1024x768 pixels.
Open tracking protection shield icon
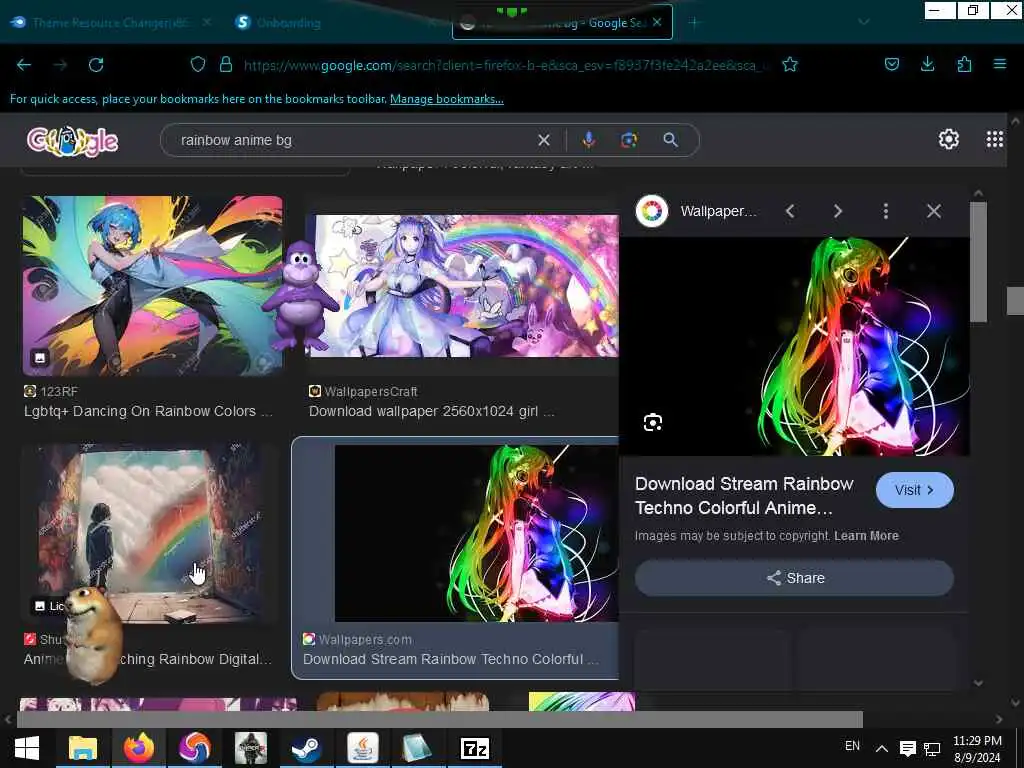coord(198,64)
